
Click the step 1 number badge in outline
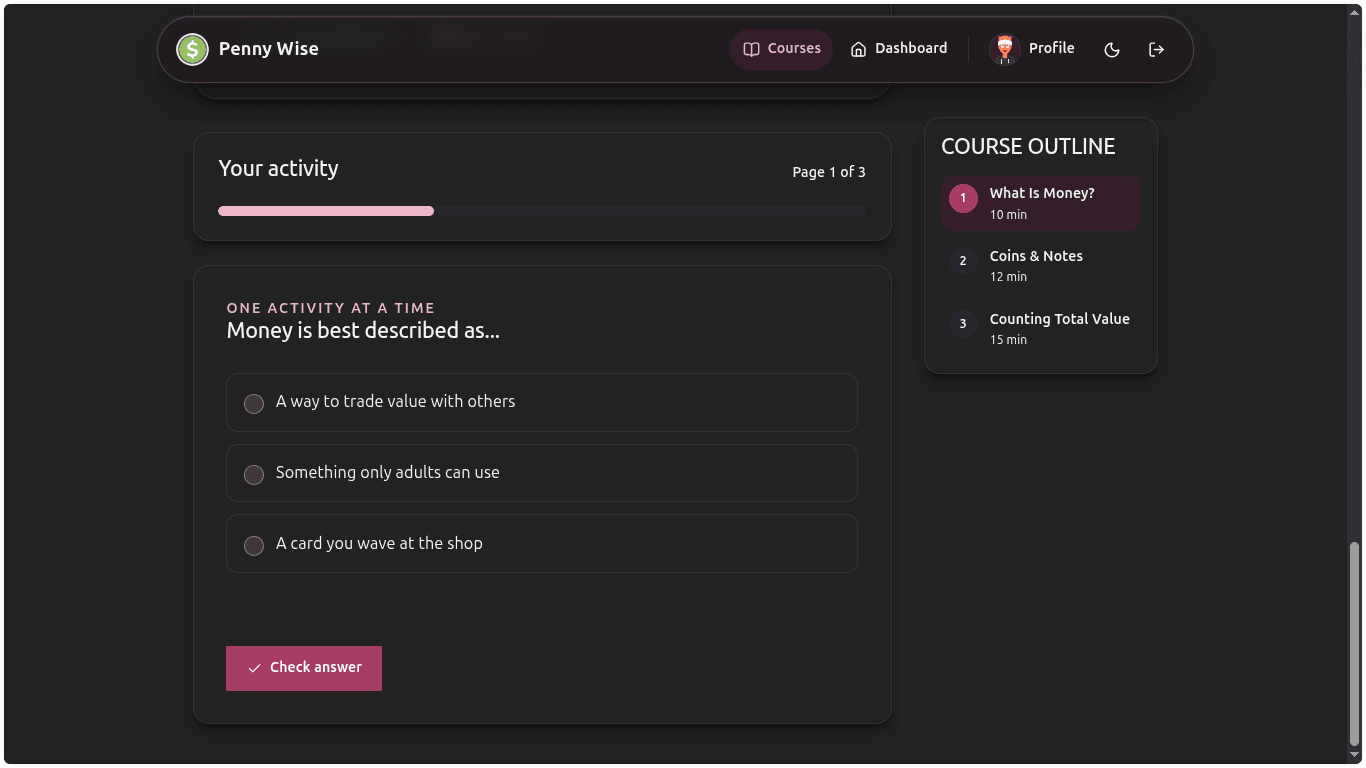963,198
